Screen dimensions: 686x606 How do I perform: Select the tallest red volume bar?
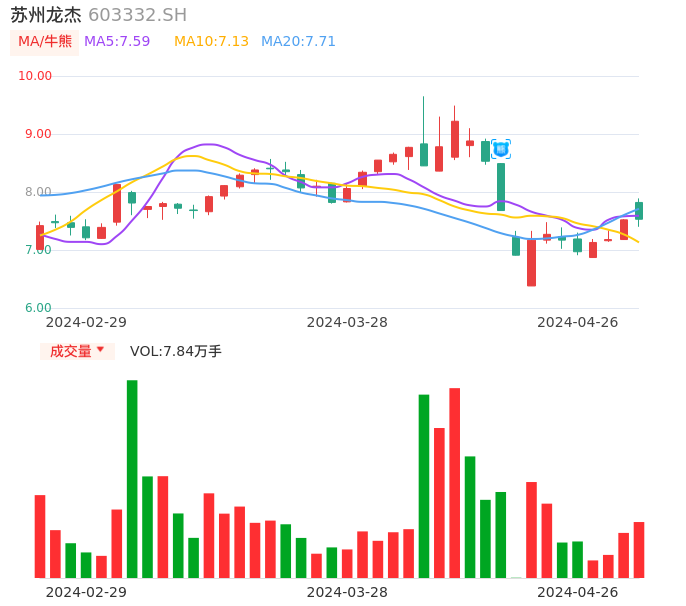point(455,482)
